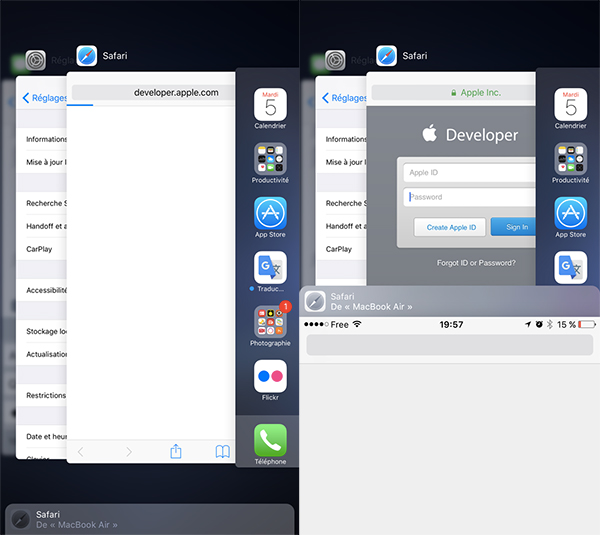This screenshot has height=535, width=600.
Task: Click the battery icon showing 15 %
Action: [586, 325]
